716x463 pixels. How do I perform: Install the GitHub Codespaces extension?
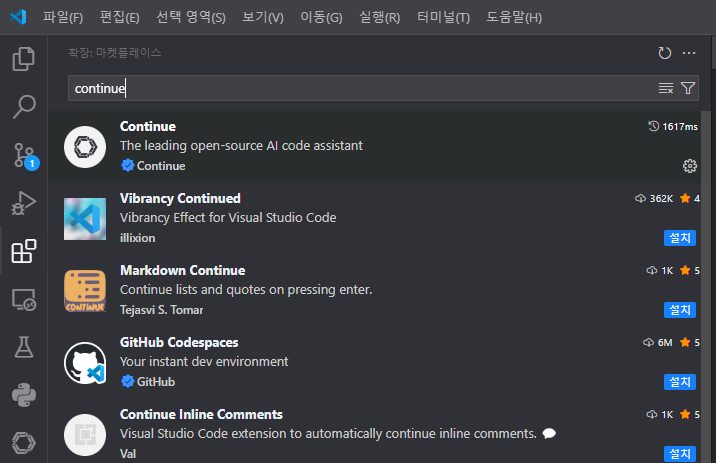(x=679, y=382)
